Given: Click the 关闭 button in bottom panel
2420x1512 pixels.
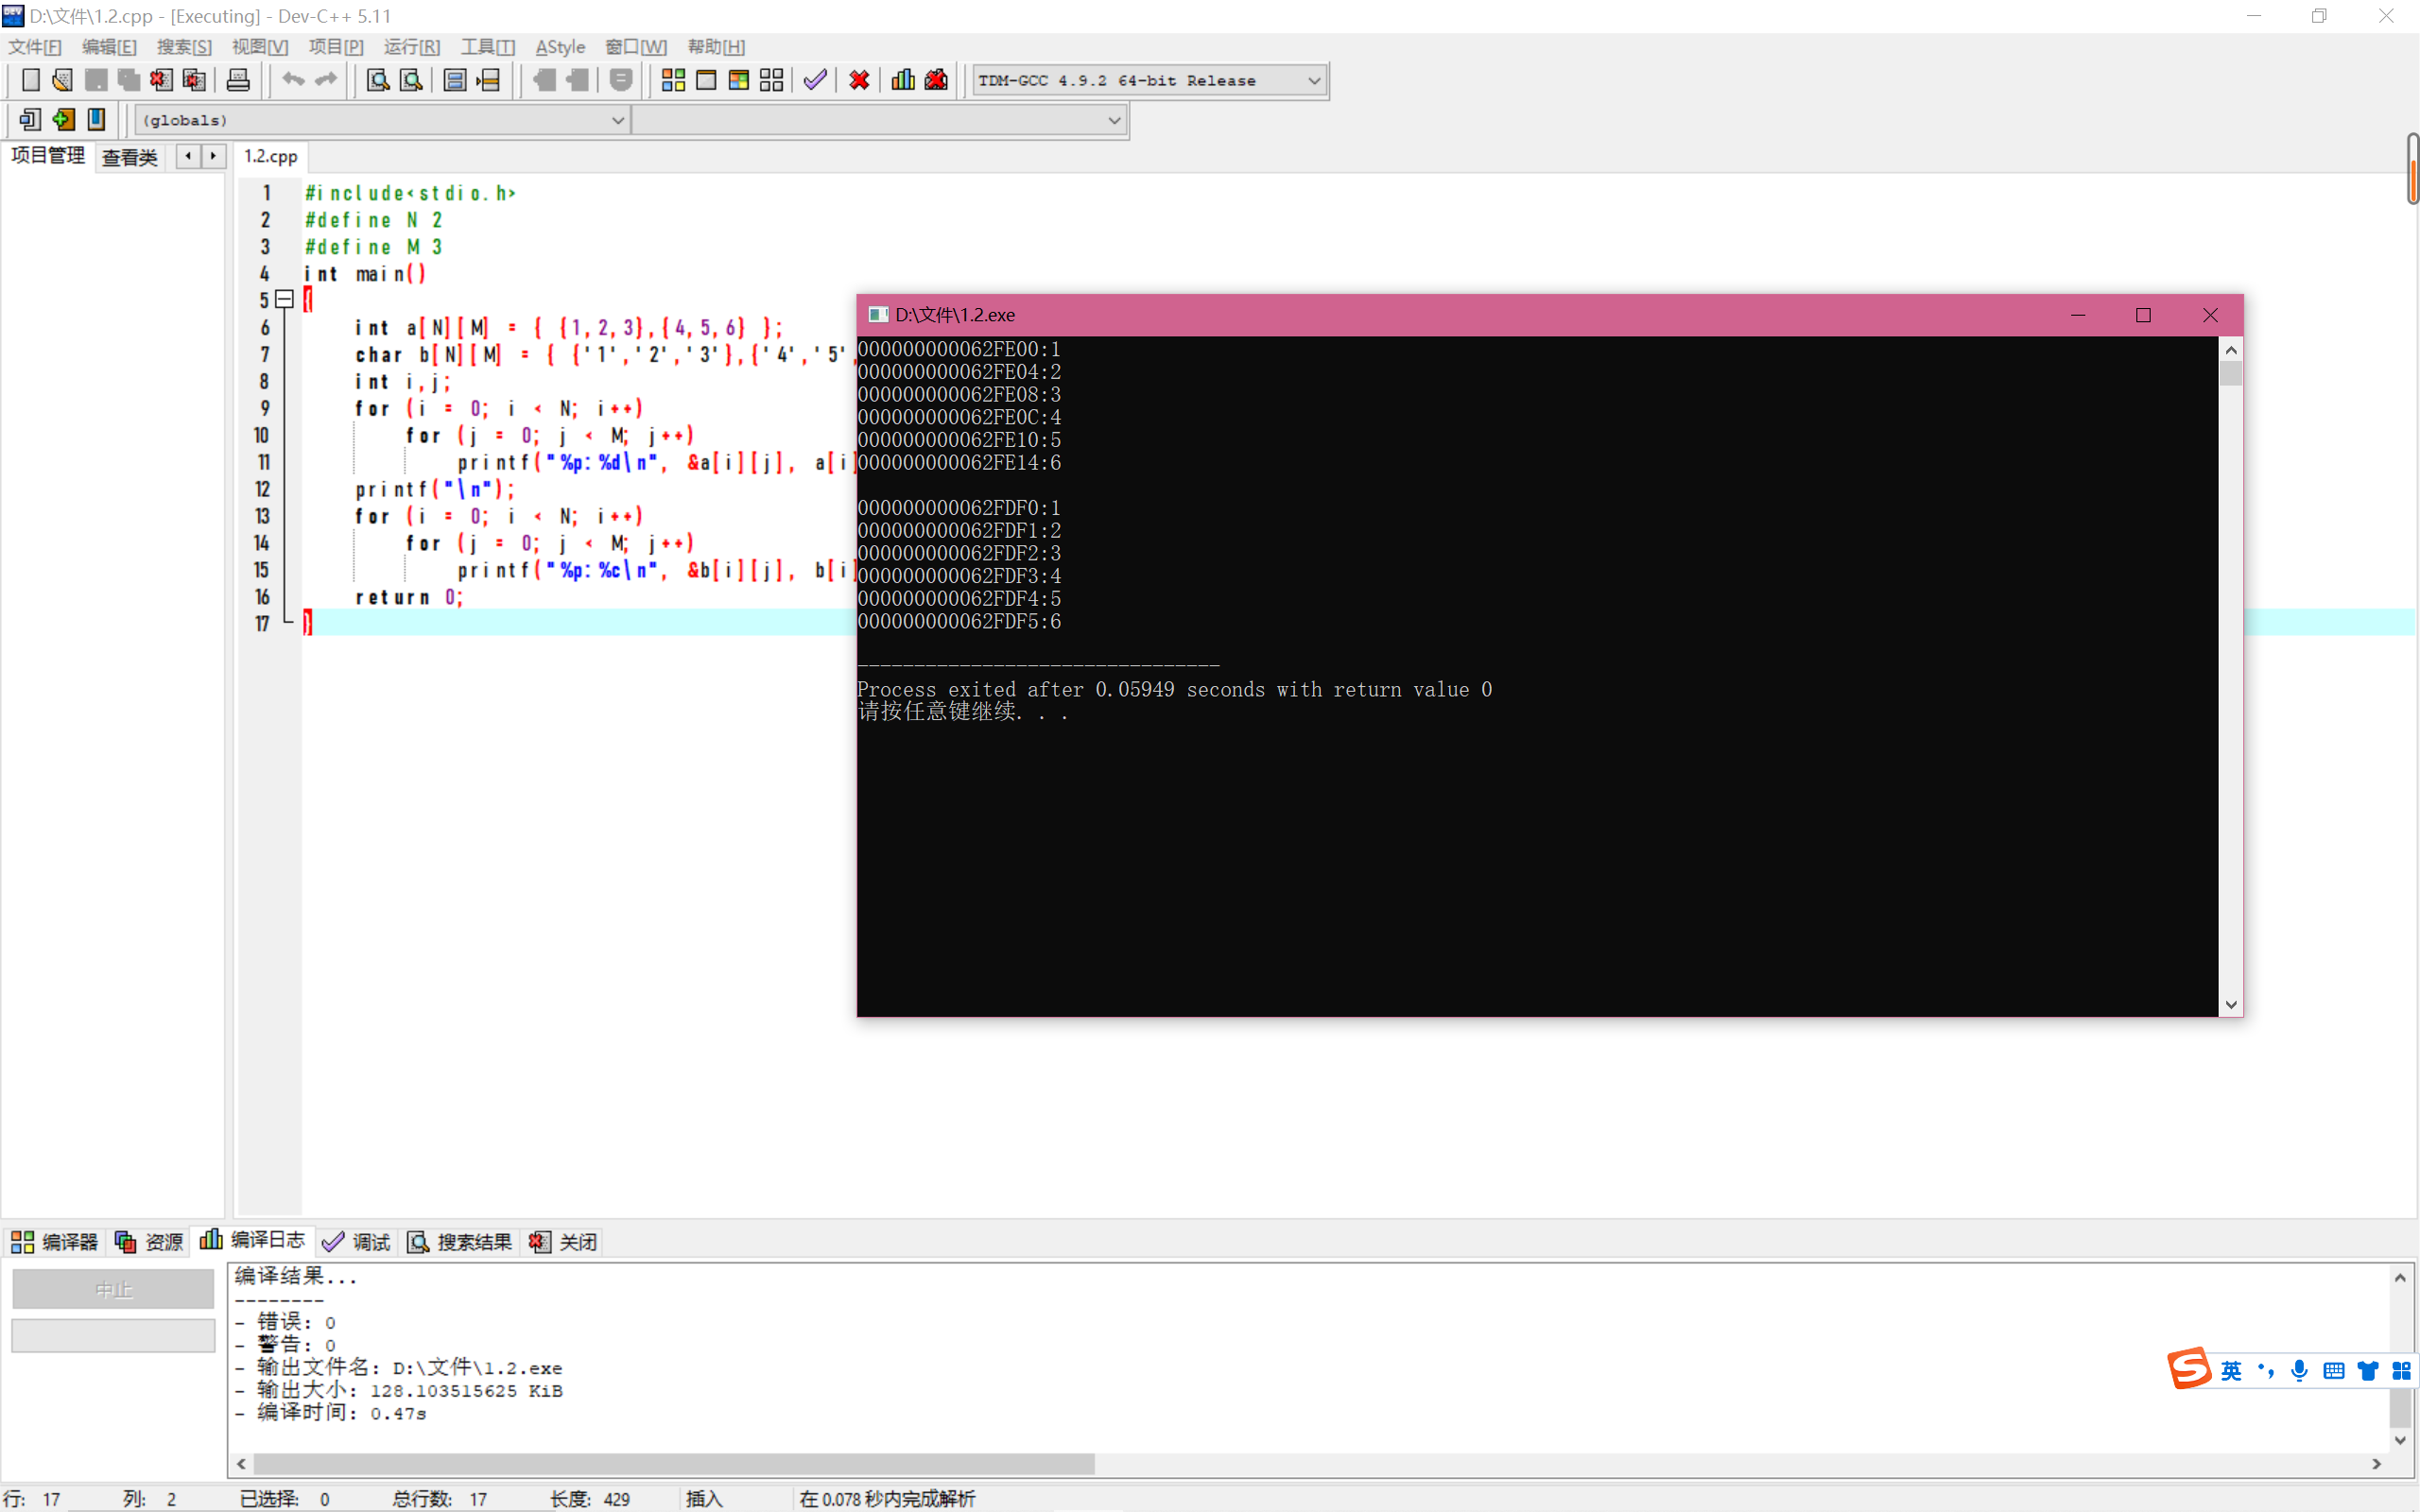Looking at the screenshot, I should click(564, 1241).
